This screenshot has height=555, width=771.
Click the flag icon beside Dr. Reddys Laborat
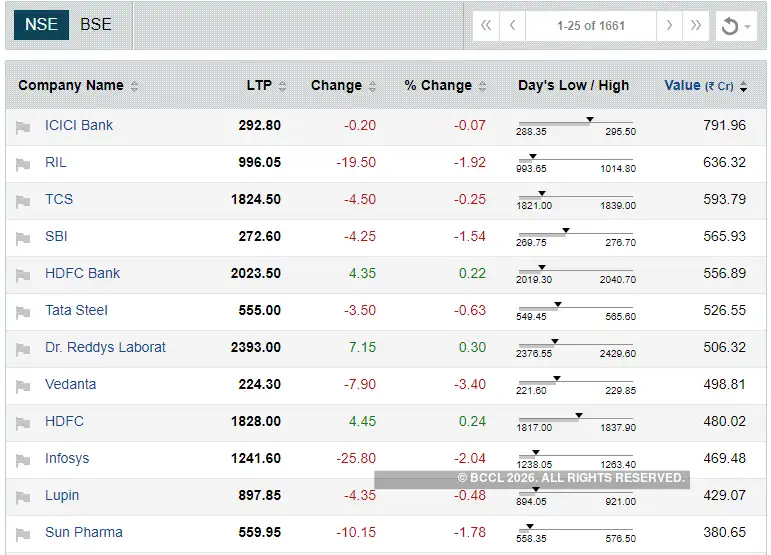pyautogui.click(x=23, y=349)
